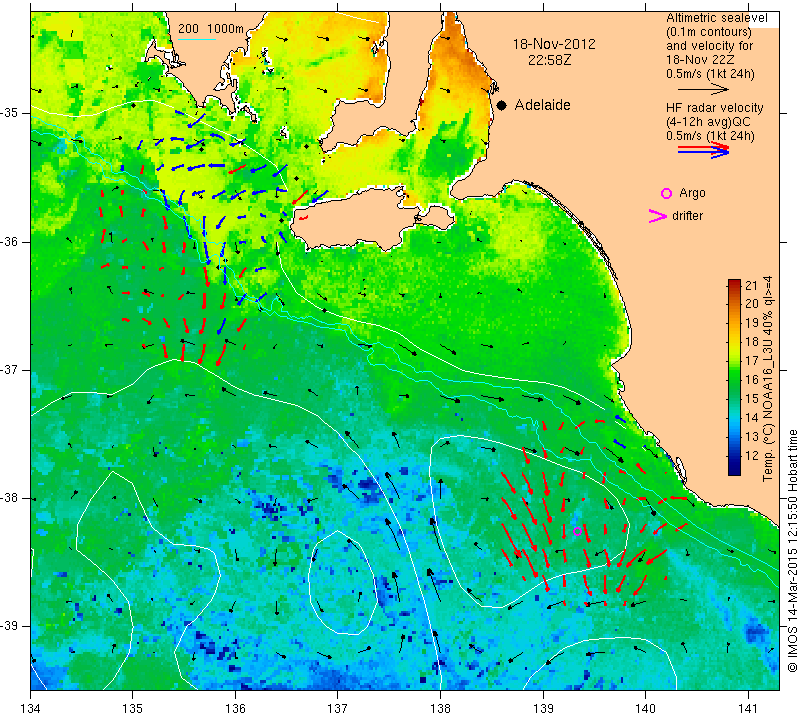
Task: Click the latitude label -36
Action: click(x=10, y=241)
